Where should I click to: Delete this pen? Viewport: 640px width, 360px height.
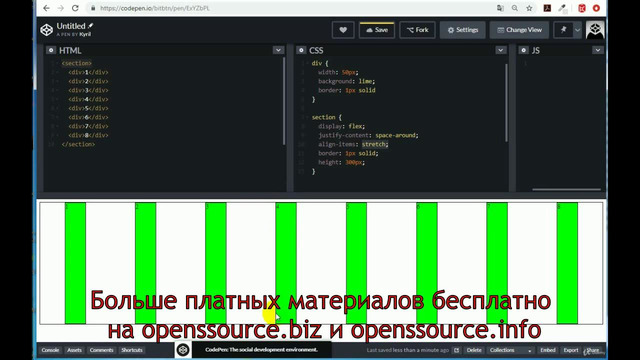point(474,350)
